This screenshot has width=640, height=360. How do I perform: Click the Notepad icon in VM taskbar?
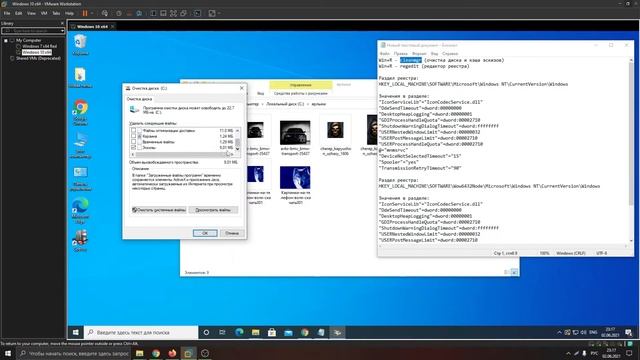321,333
